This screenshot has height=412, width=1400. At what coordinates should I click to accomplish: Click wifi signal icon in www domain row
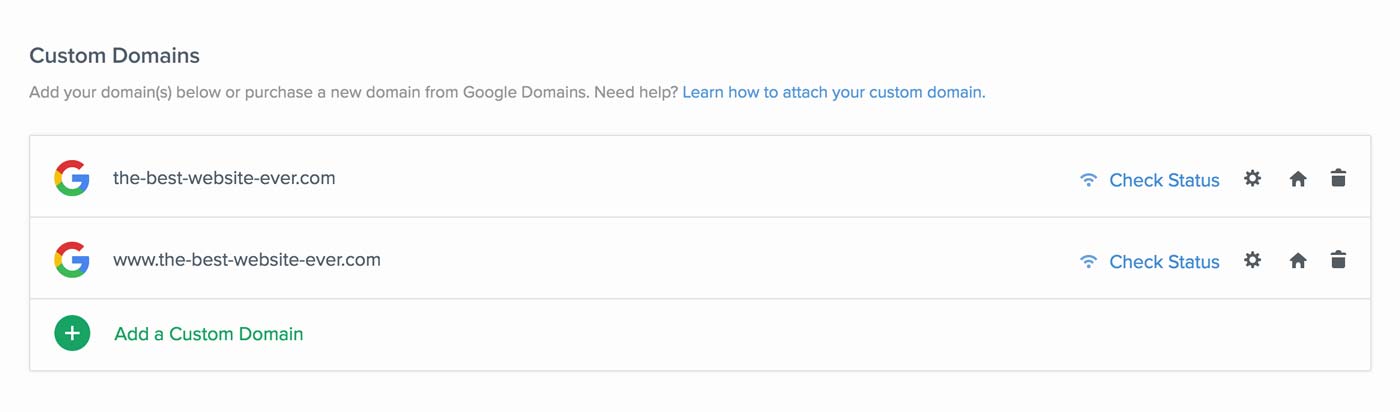pyautogui.click(x=1089, y=262)
